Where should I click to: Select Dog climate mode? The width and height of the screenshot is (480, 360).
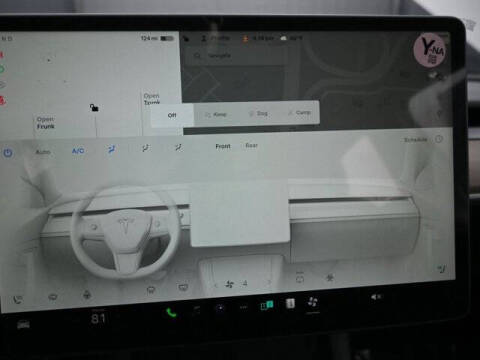tap(259, 113)
